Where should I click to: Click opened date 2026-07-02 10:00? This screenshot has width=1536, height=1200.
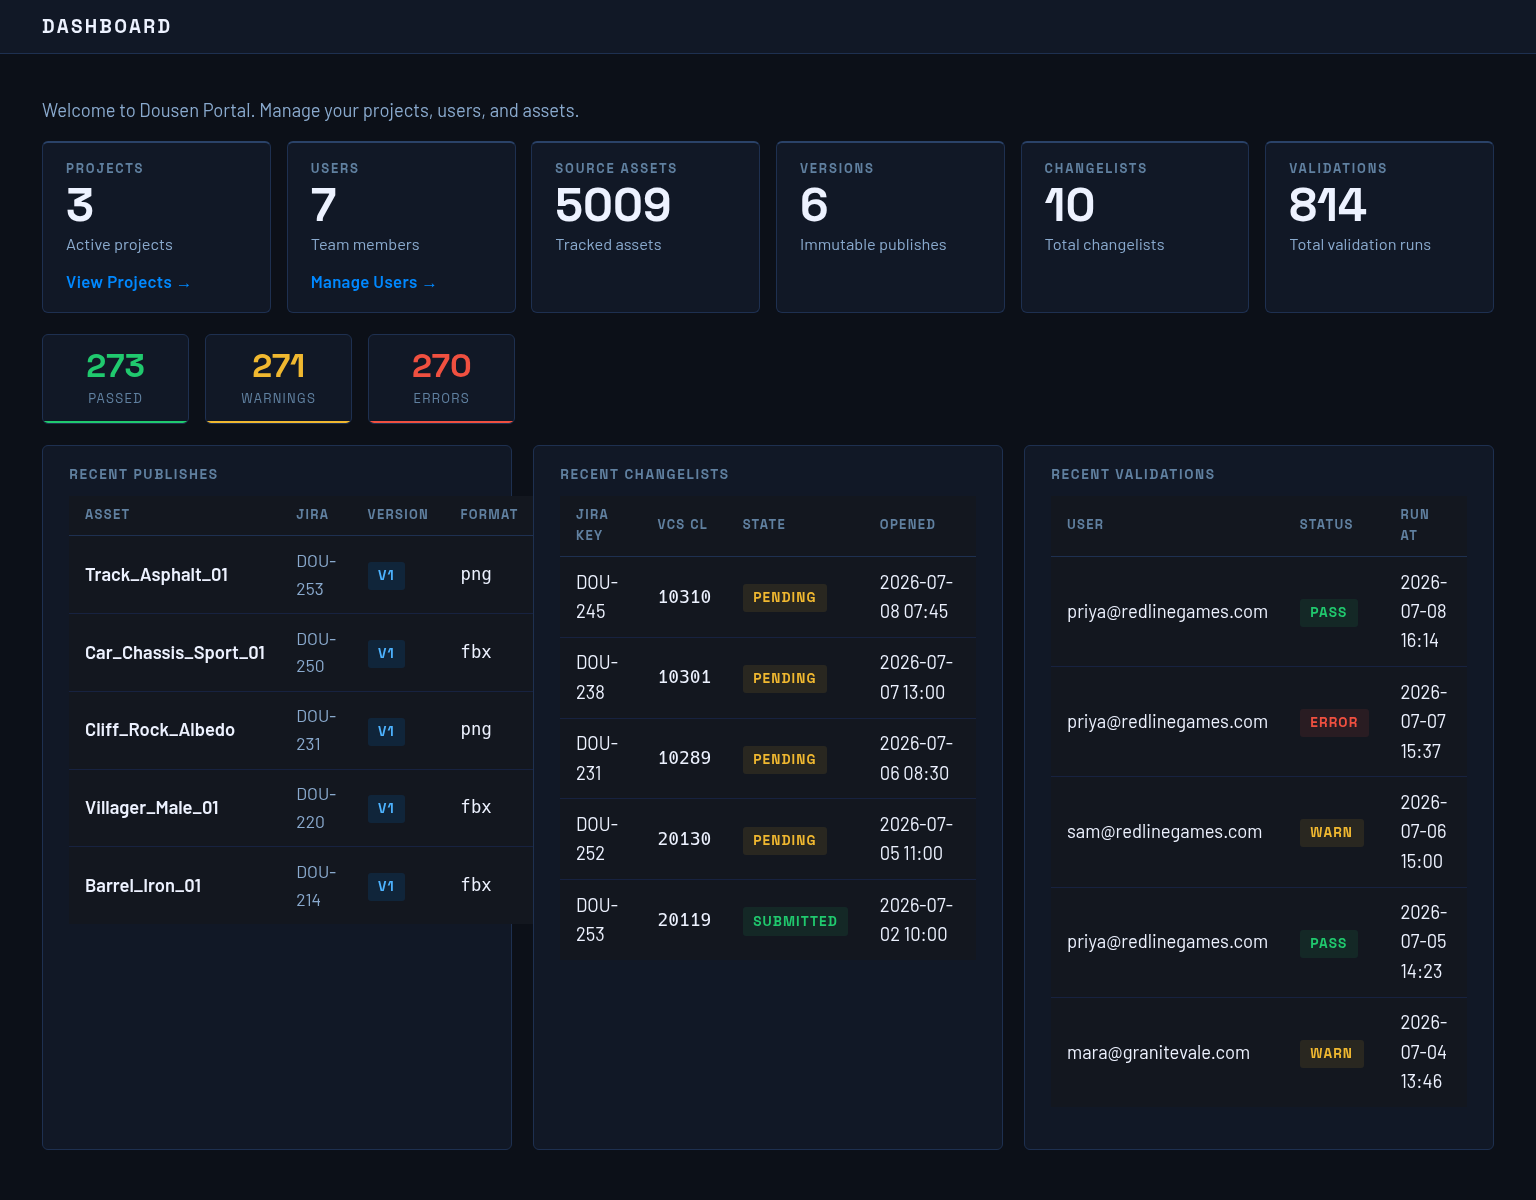pyautogui.click(x=916, y=920)
